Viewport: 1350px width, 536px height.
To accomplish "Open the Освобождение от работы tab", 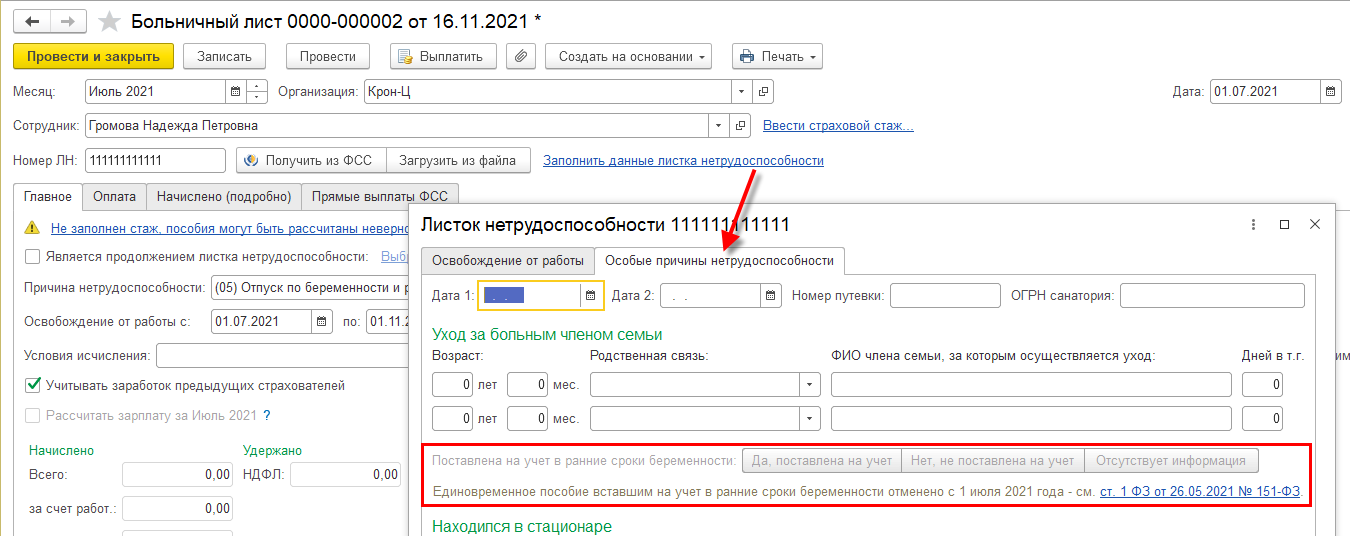I will click(507, 260).
